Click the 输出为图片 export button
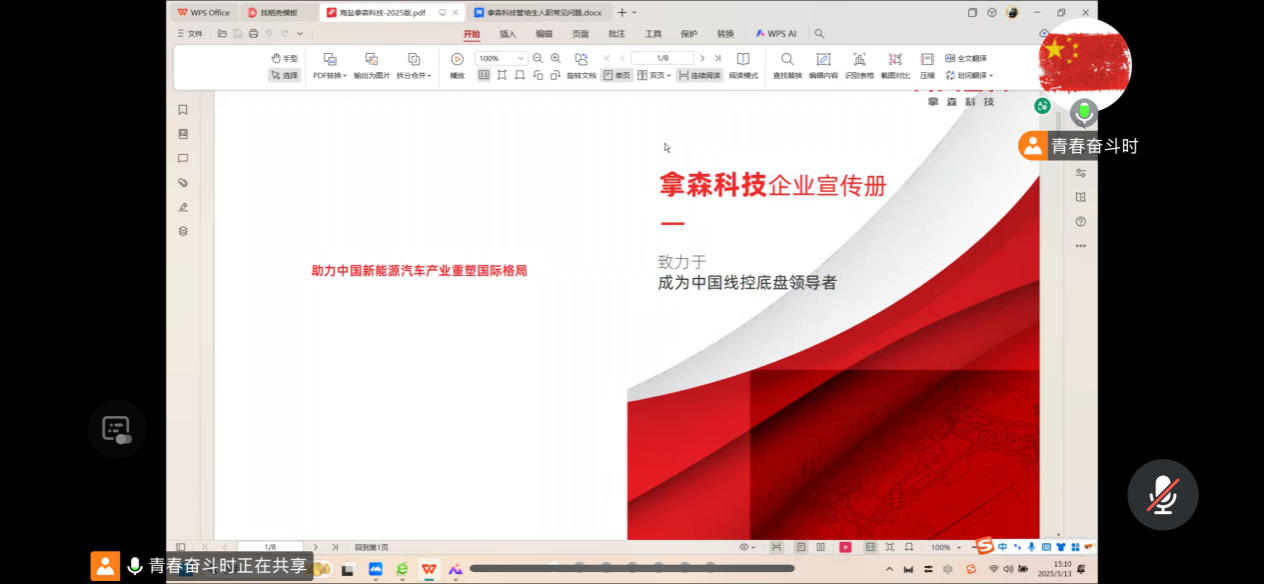 click(x=372, y=66)
